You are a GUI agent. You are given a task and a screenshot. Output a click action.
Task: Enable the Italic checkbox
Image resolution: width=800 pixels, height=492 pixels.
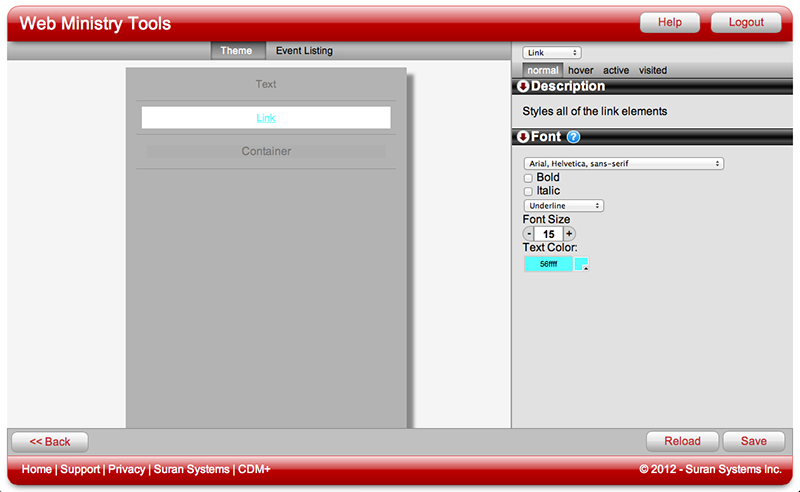[x=528, y=191]
